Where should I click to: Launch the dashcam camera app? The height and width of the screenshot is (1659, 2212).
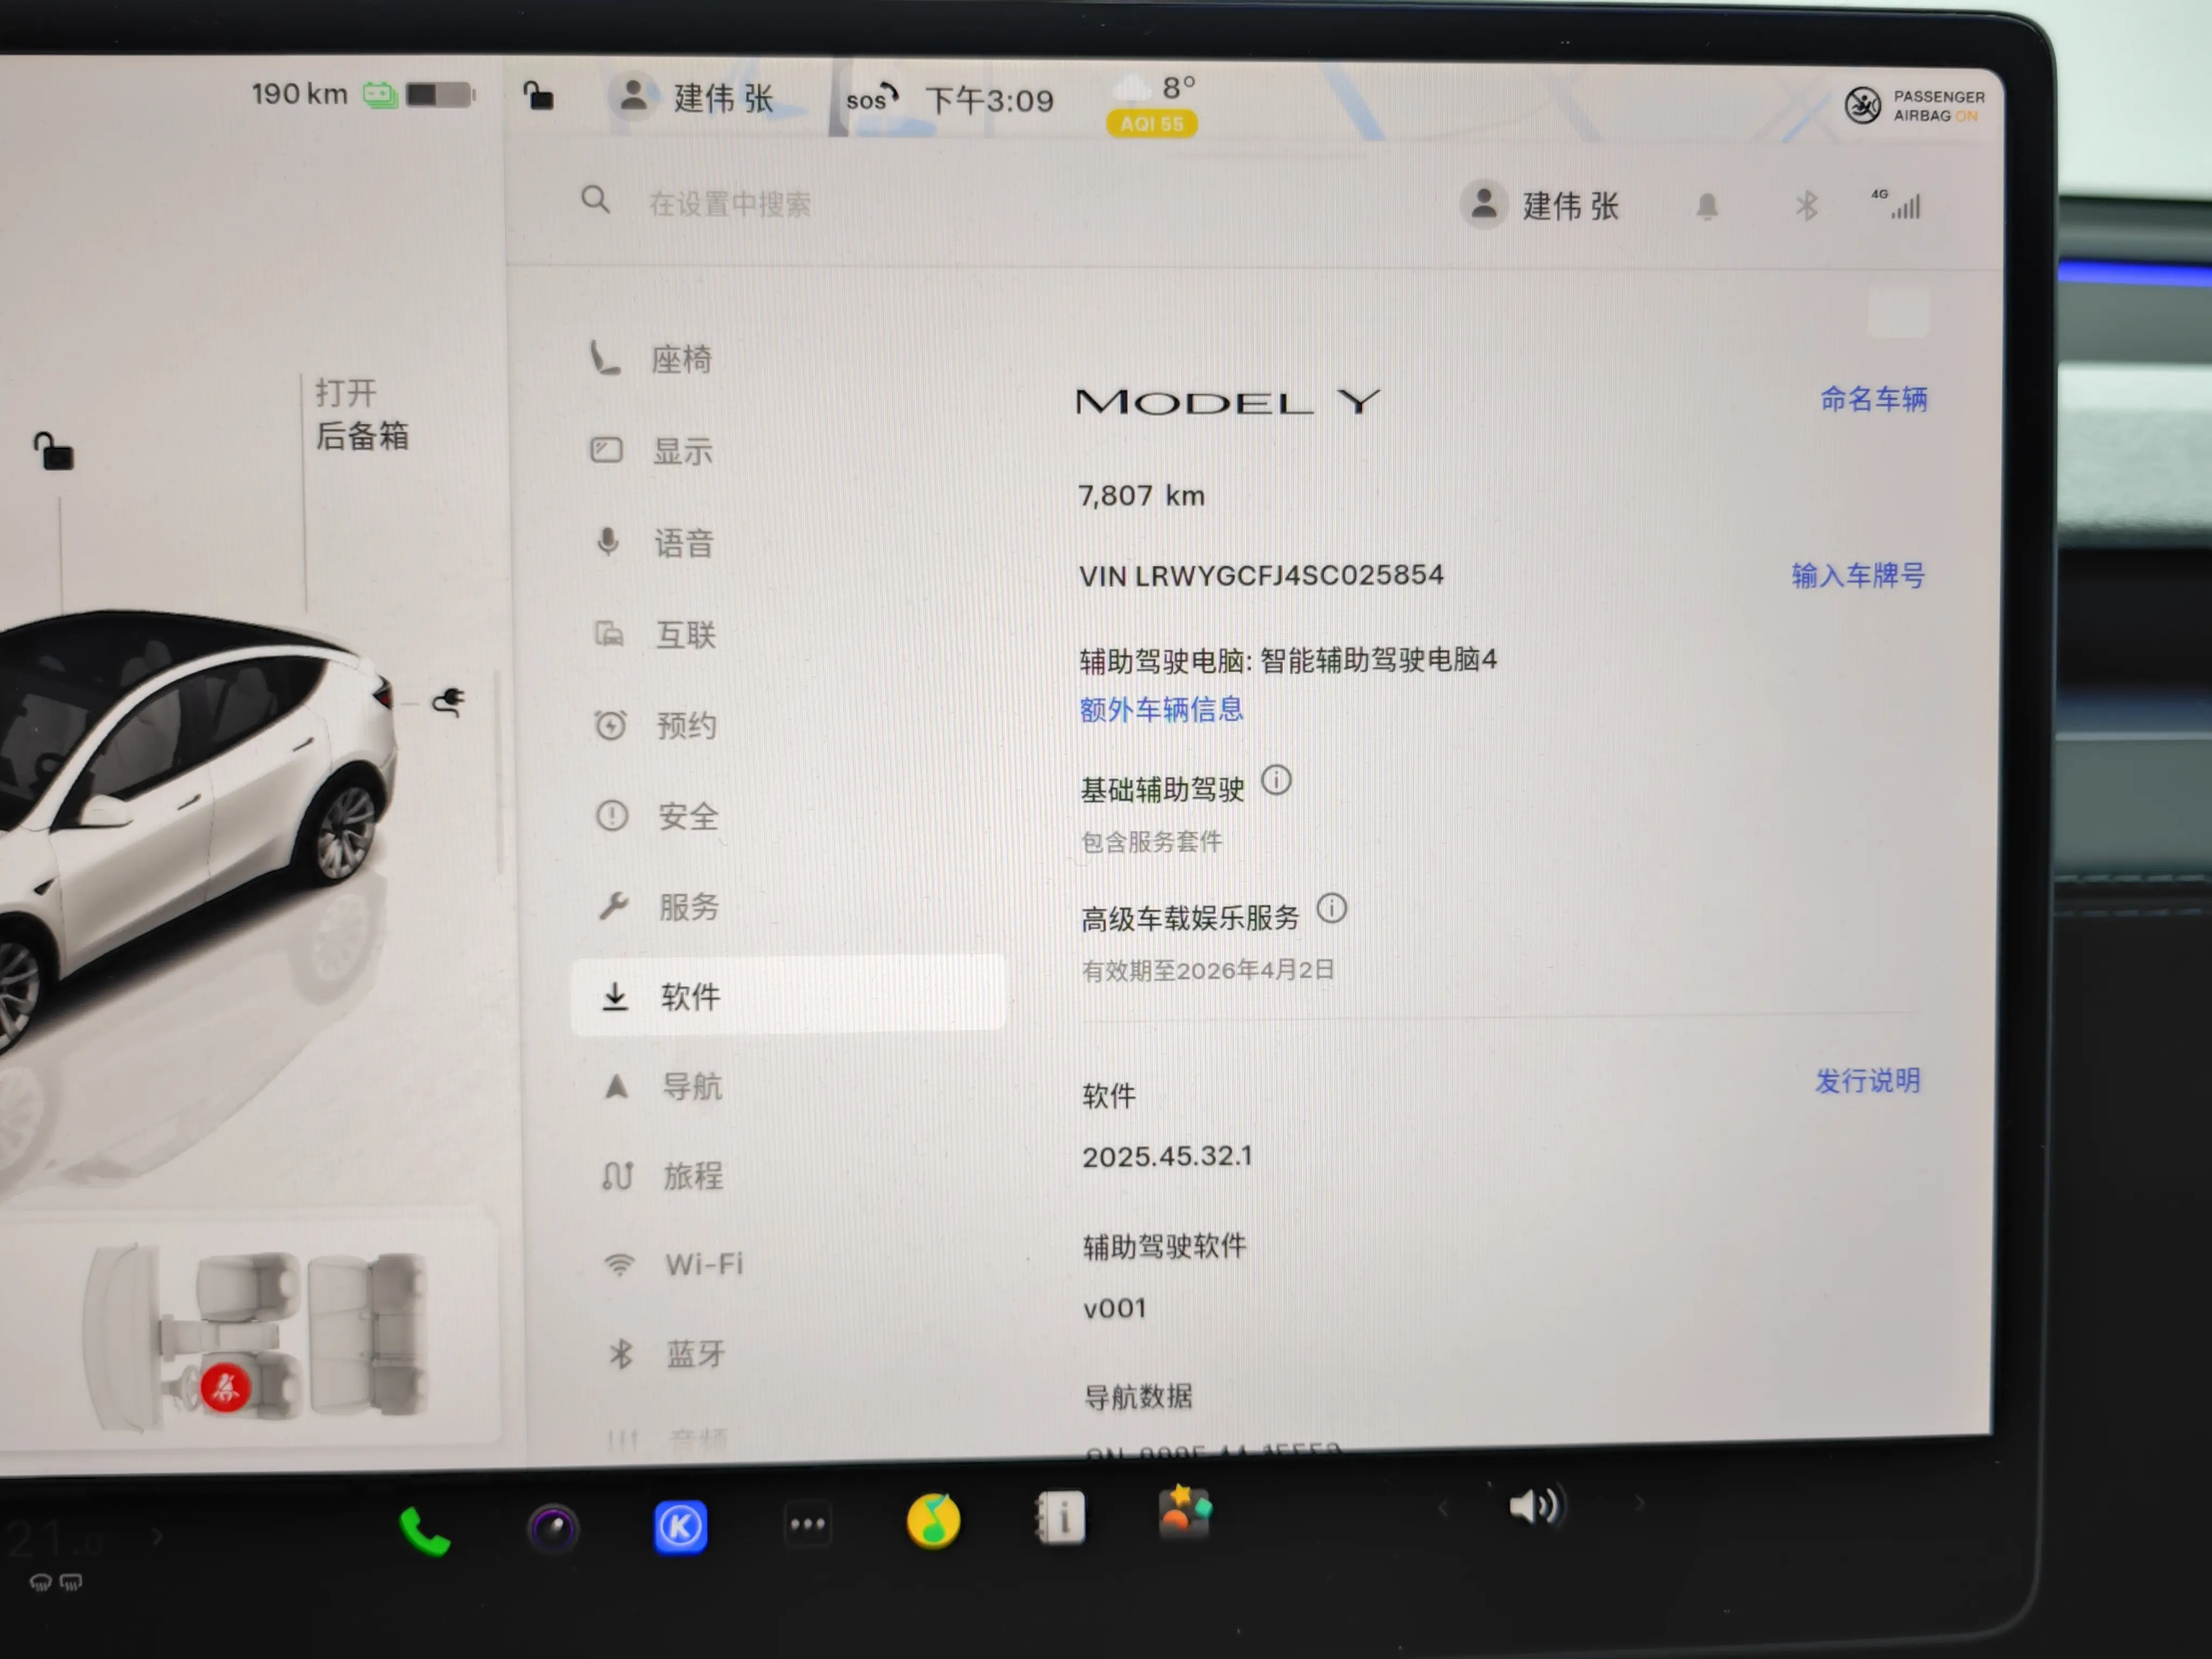pyautogui.click(x=553, y=1528)
